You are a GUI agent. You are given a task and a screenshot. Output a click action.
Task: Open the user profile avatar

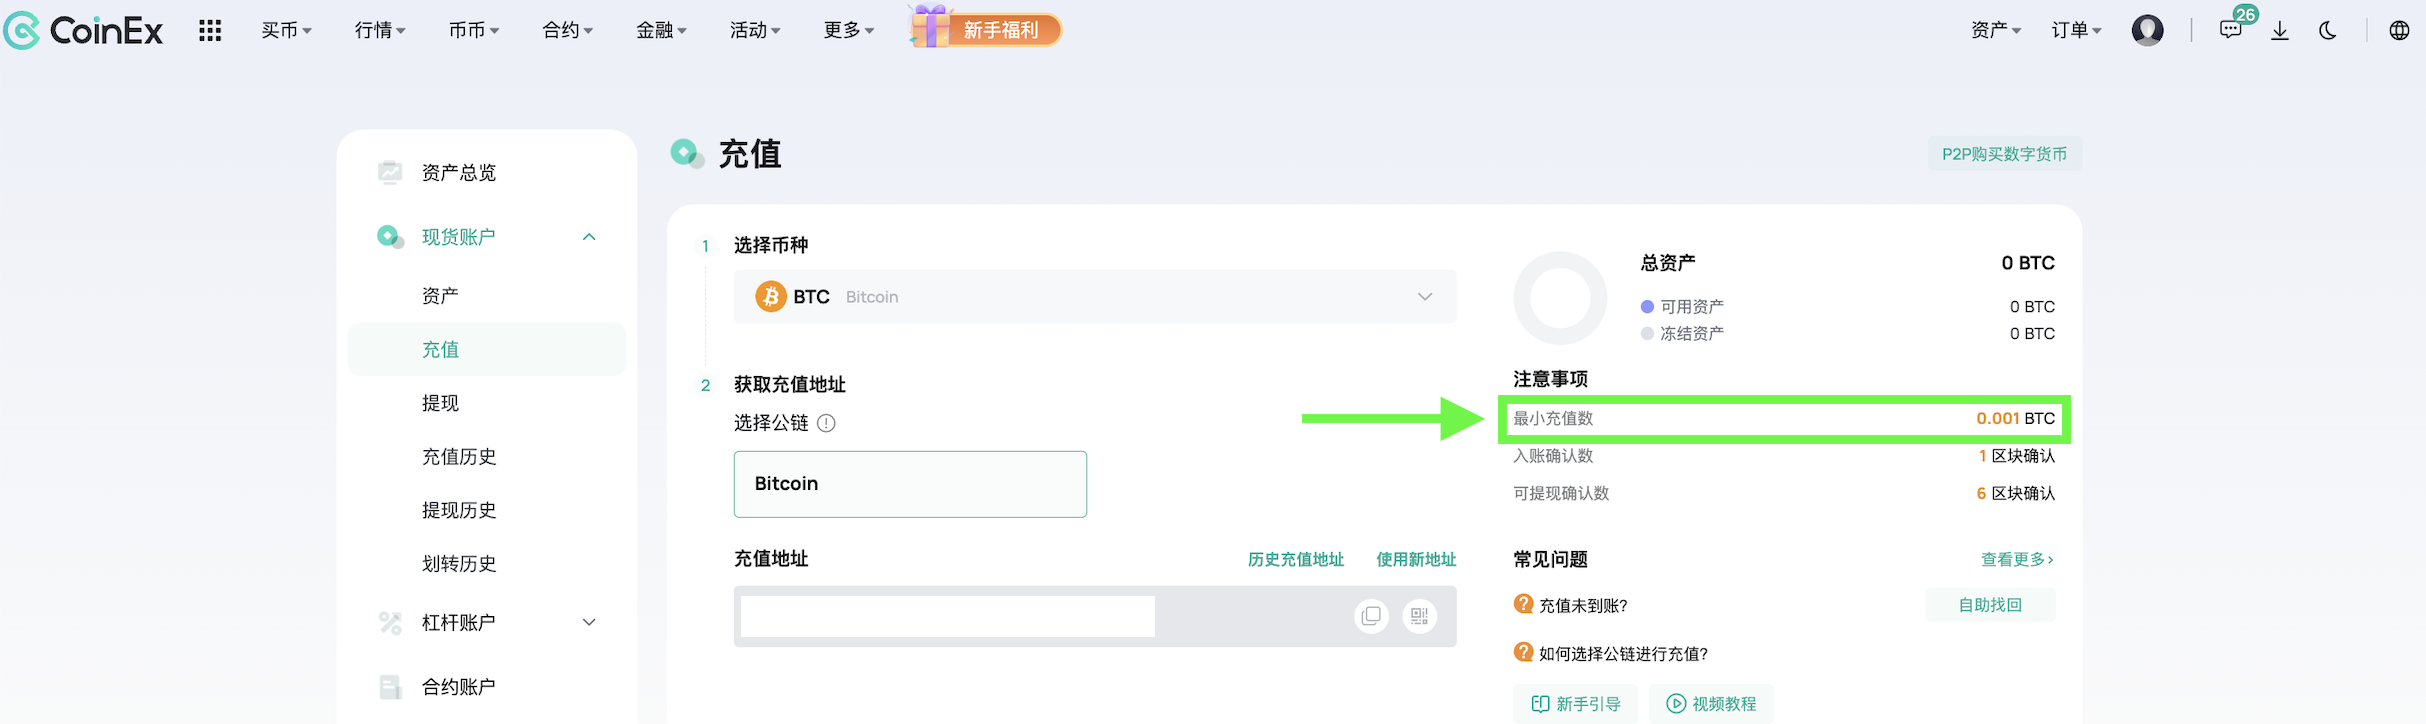(2147, 30)
